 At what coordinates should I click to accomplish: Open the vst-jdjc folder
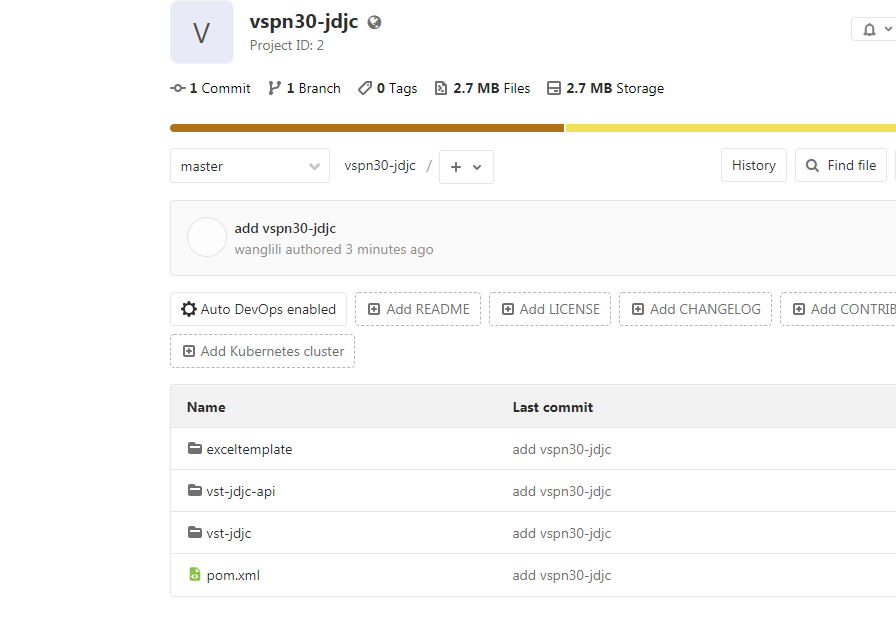[x=228, y=533]
